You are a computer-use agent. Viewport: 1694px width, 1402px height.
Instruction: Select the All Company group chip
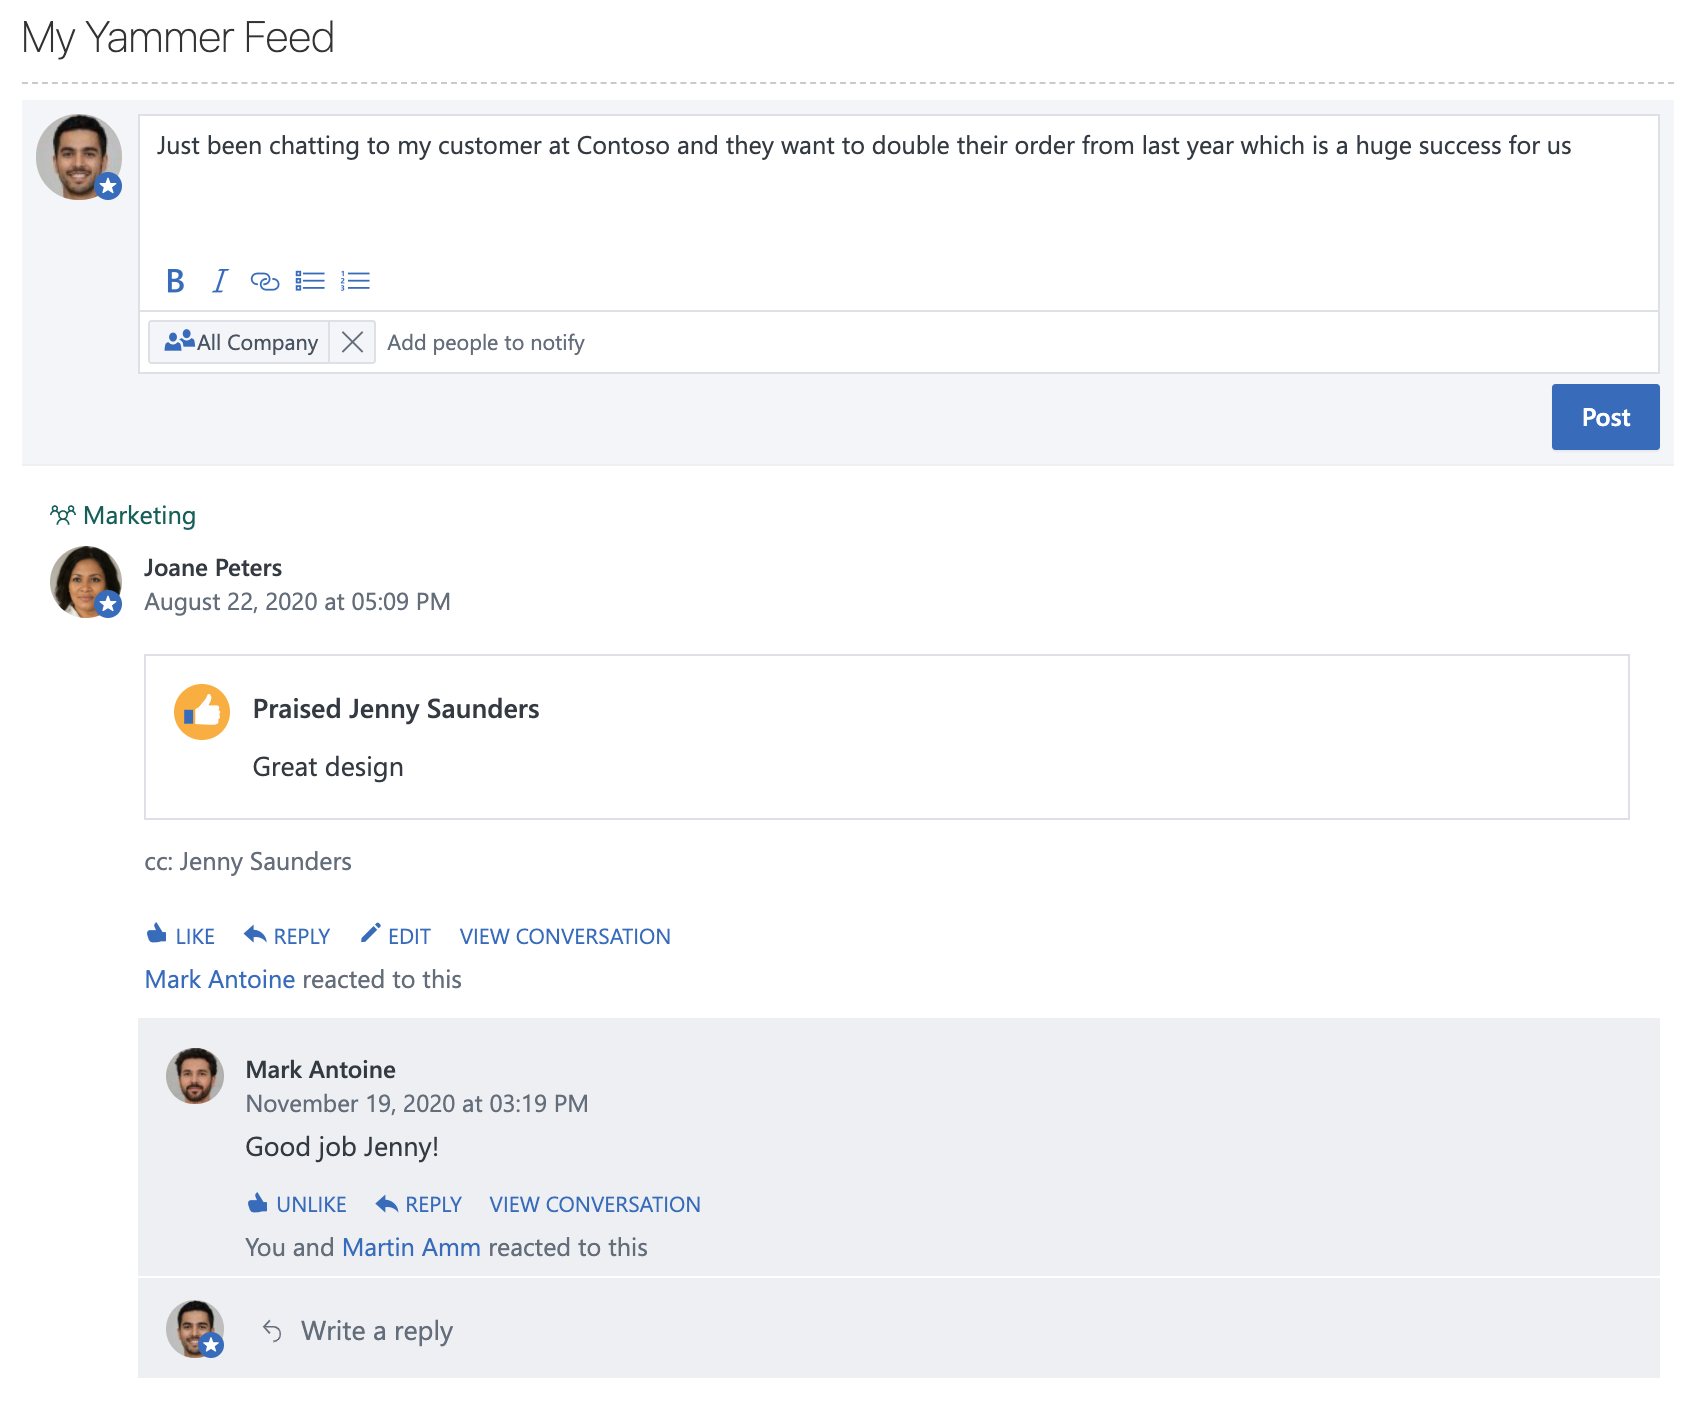click(240, 342)
